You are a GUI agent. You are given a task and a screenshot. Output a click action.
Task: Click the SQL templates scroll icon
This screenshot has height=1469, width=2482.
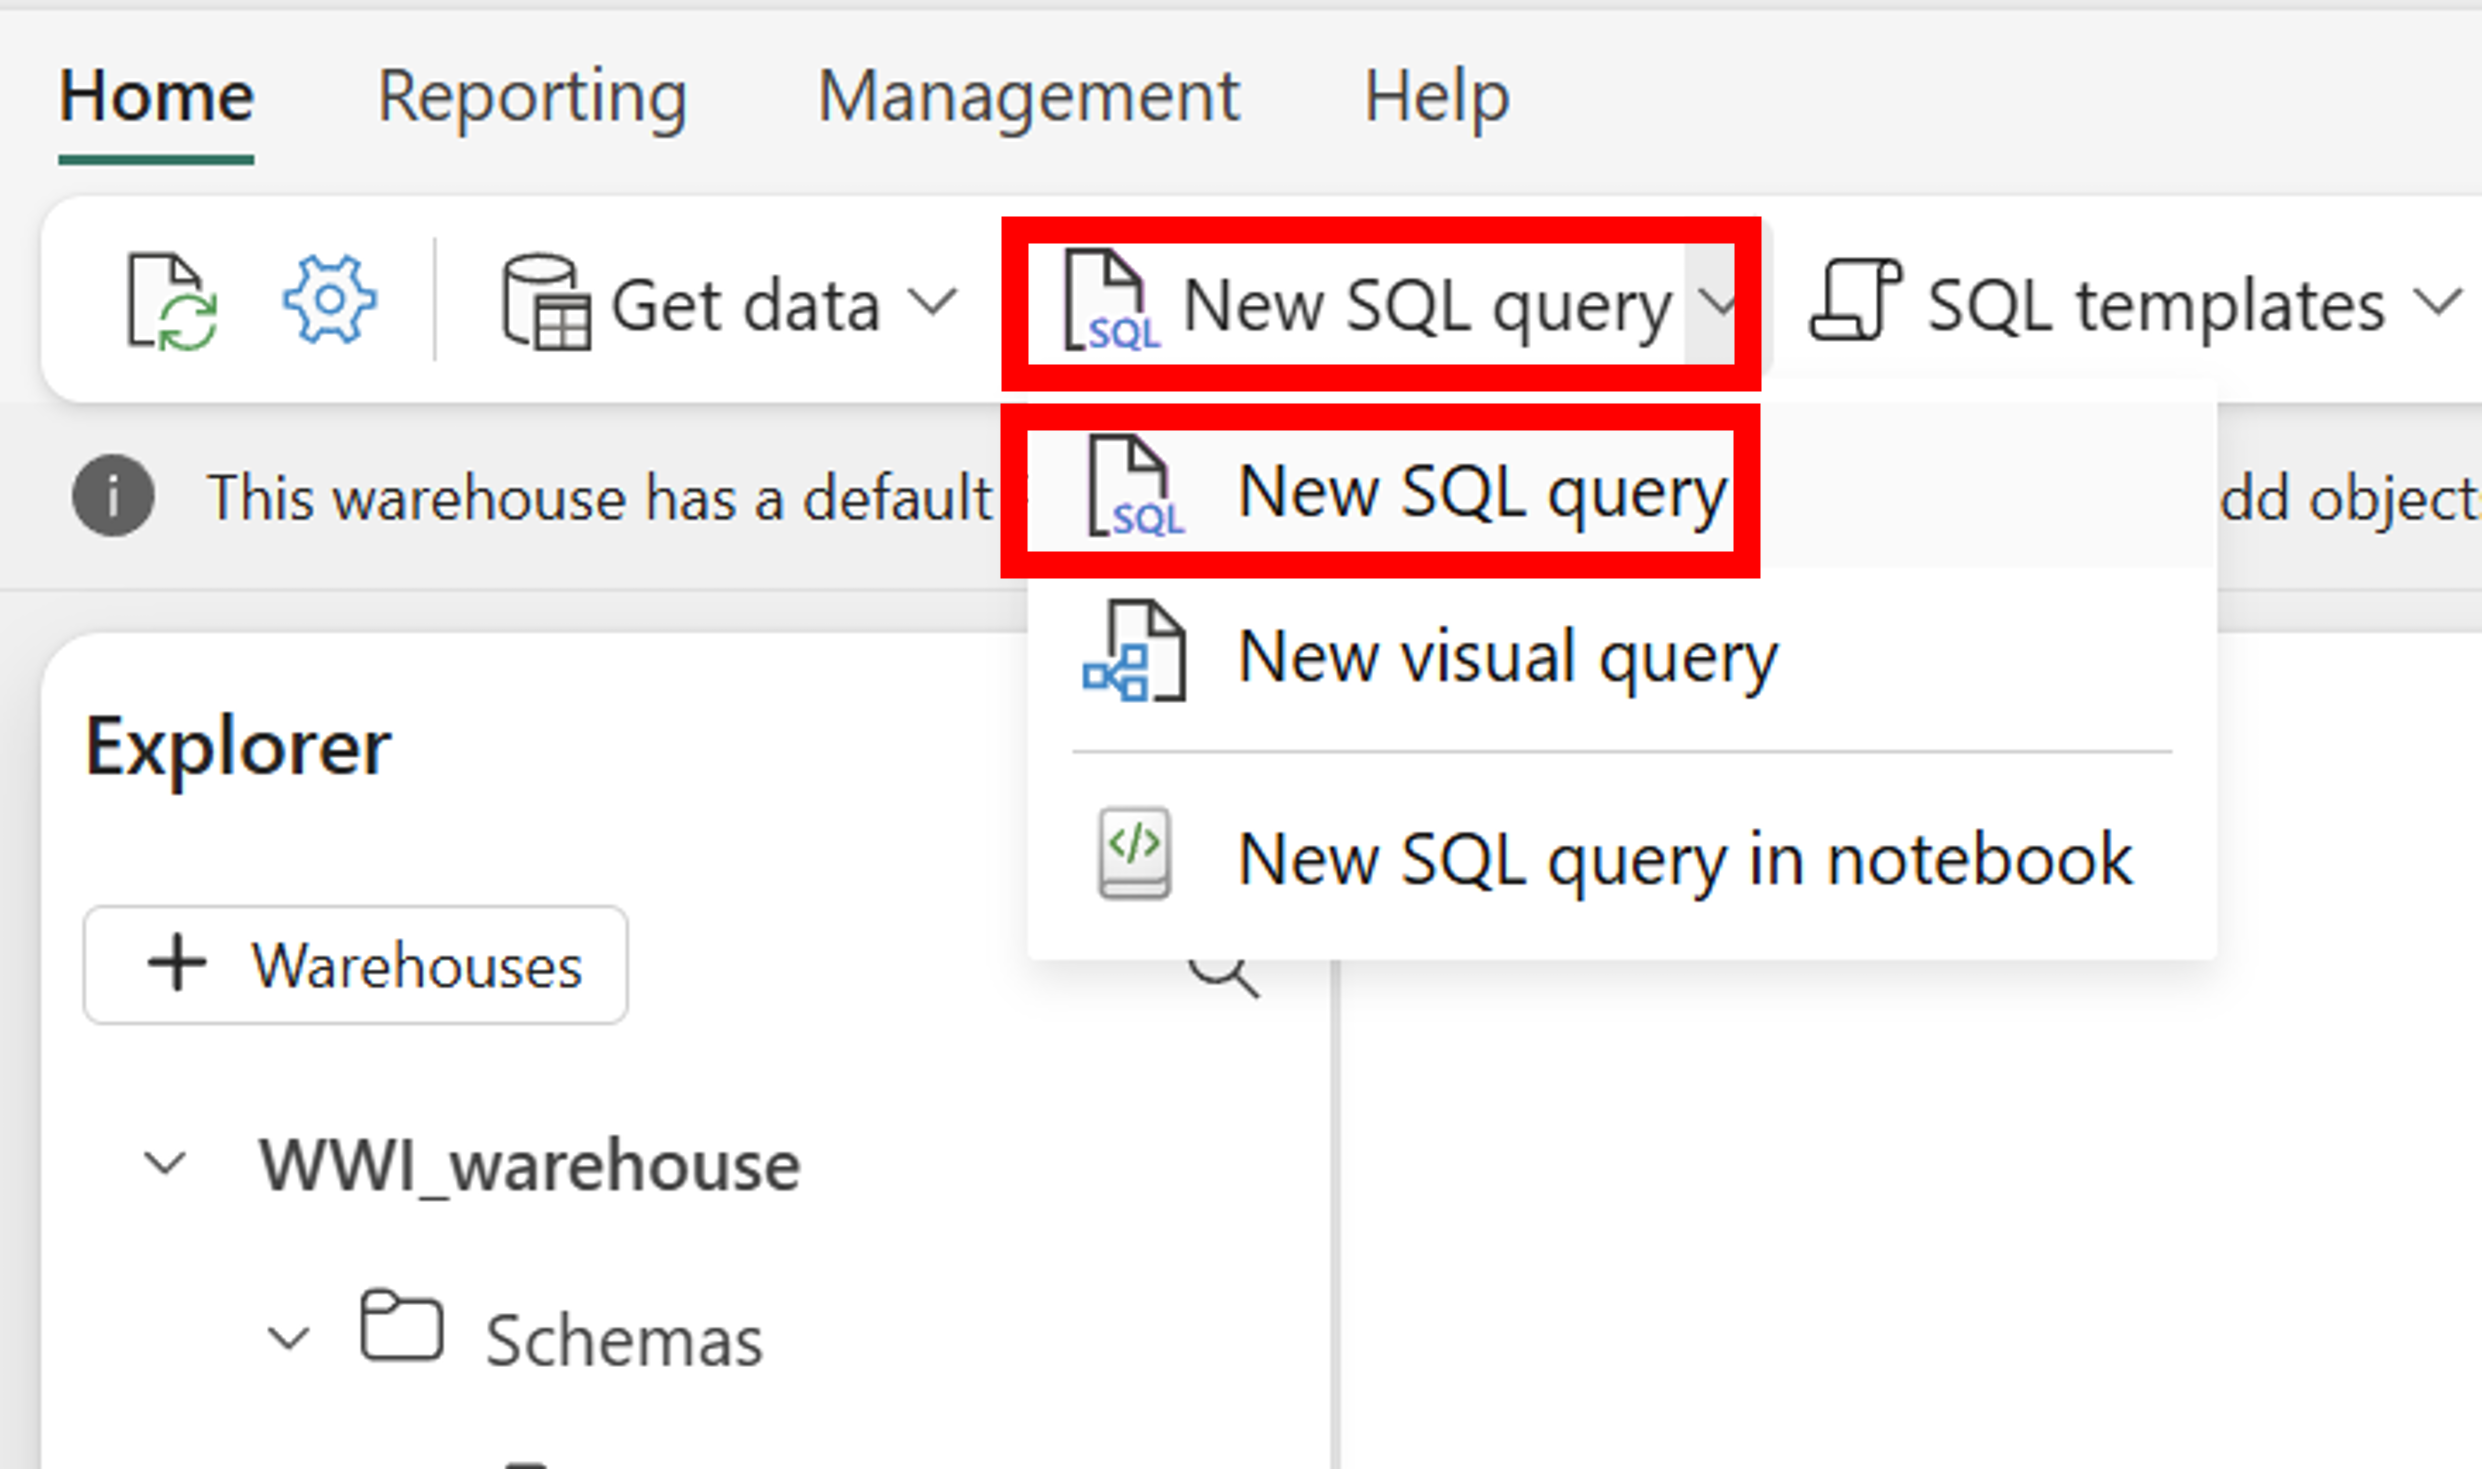tap(1856, 299)
